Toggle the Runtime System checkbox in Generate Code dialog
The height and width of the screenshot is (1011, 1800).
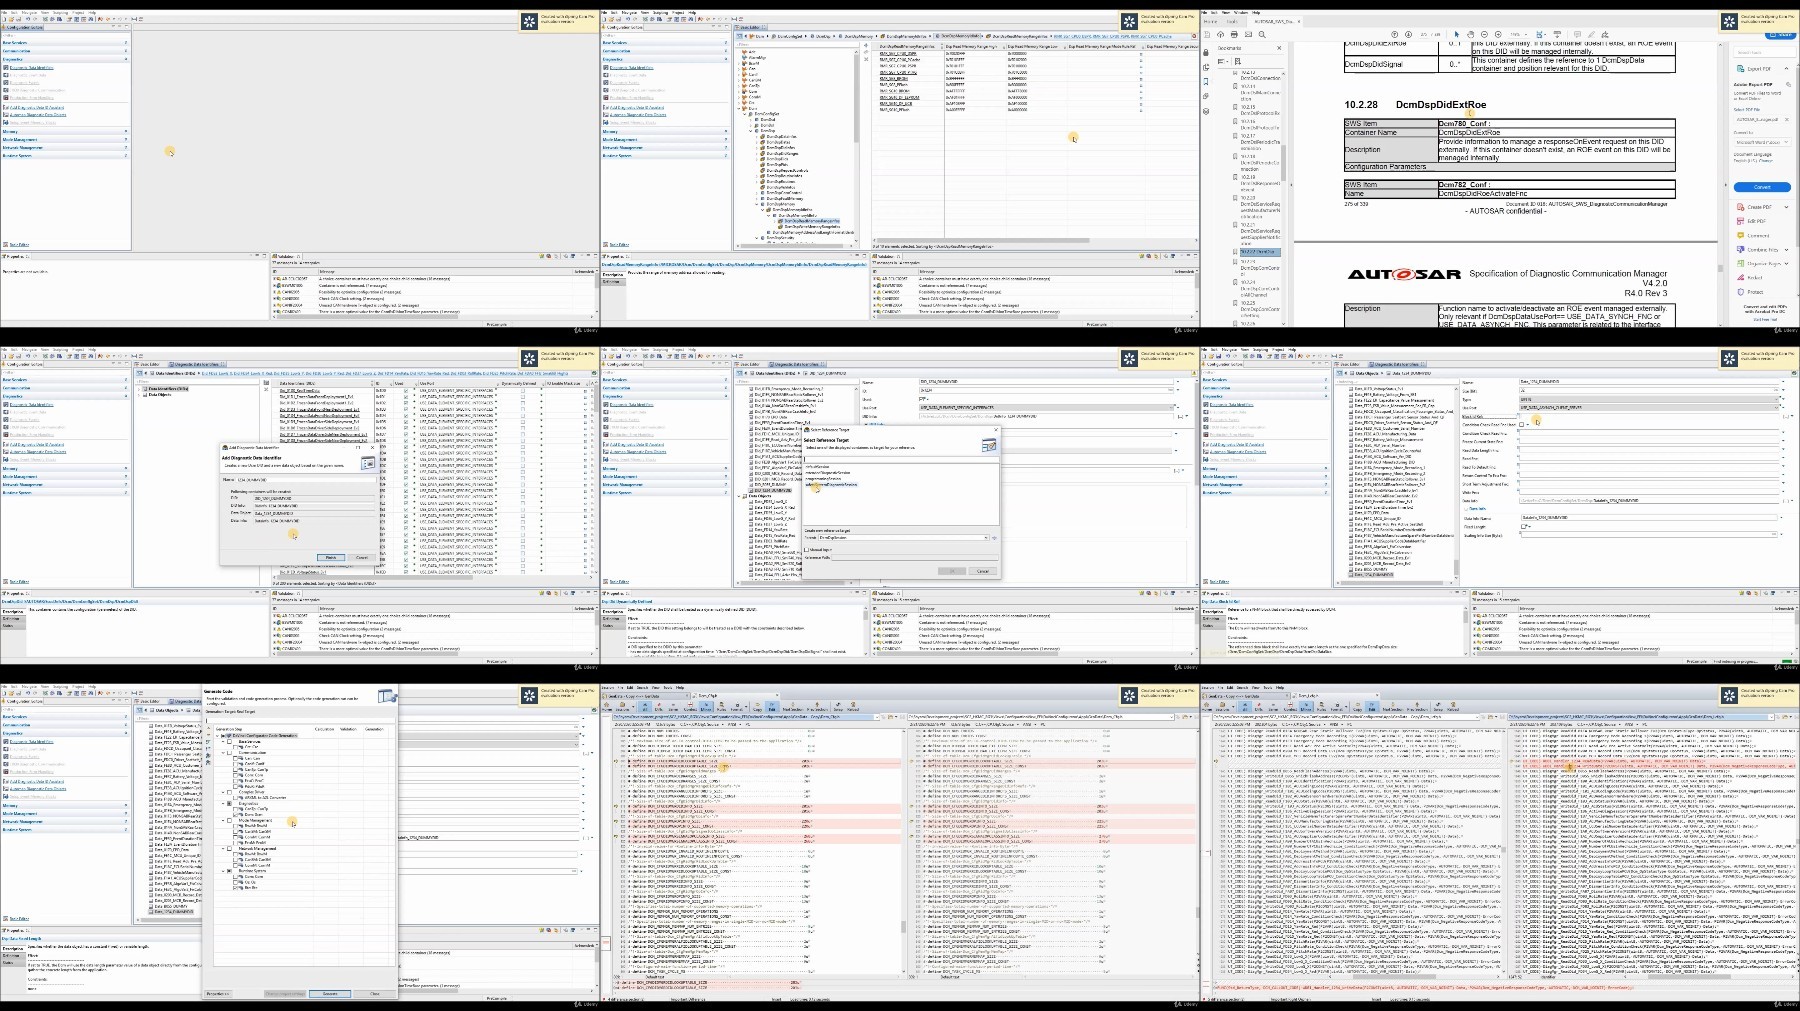(x=229, y=871)
